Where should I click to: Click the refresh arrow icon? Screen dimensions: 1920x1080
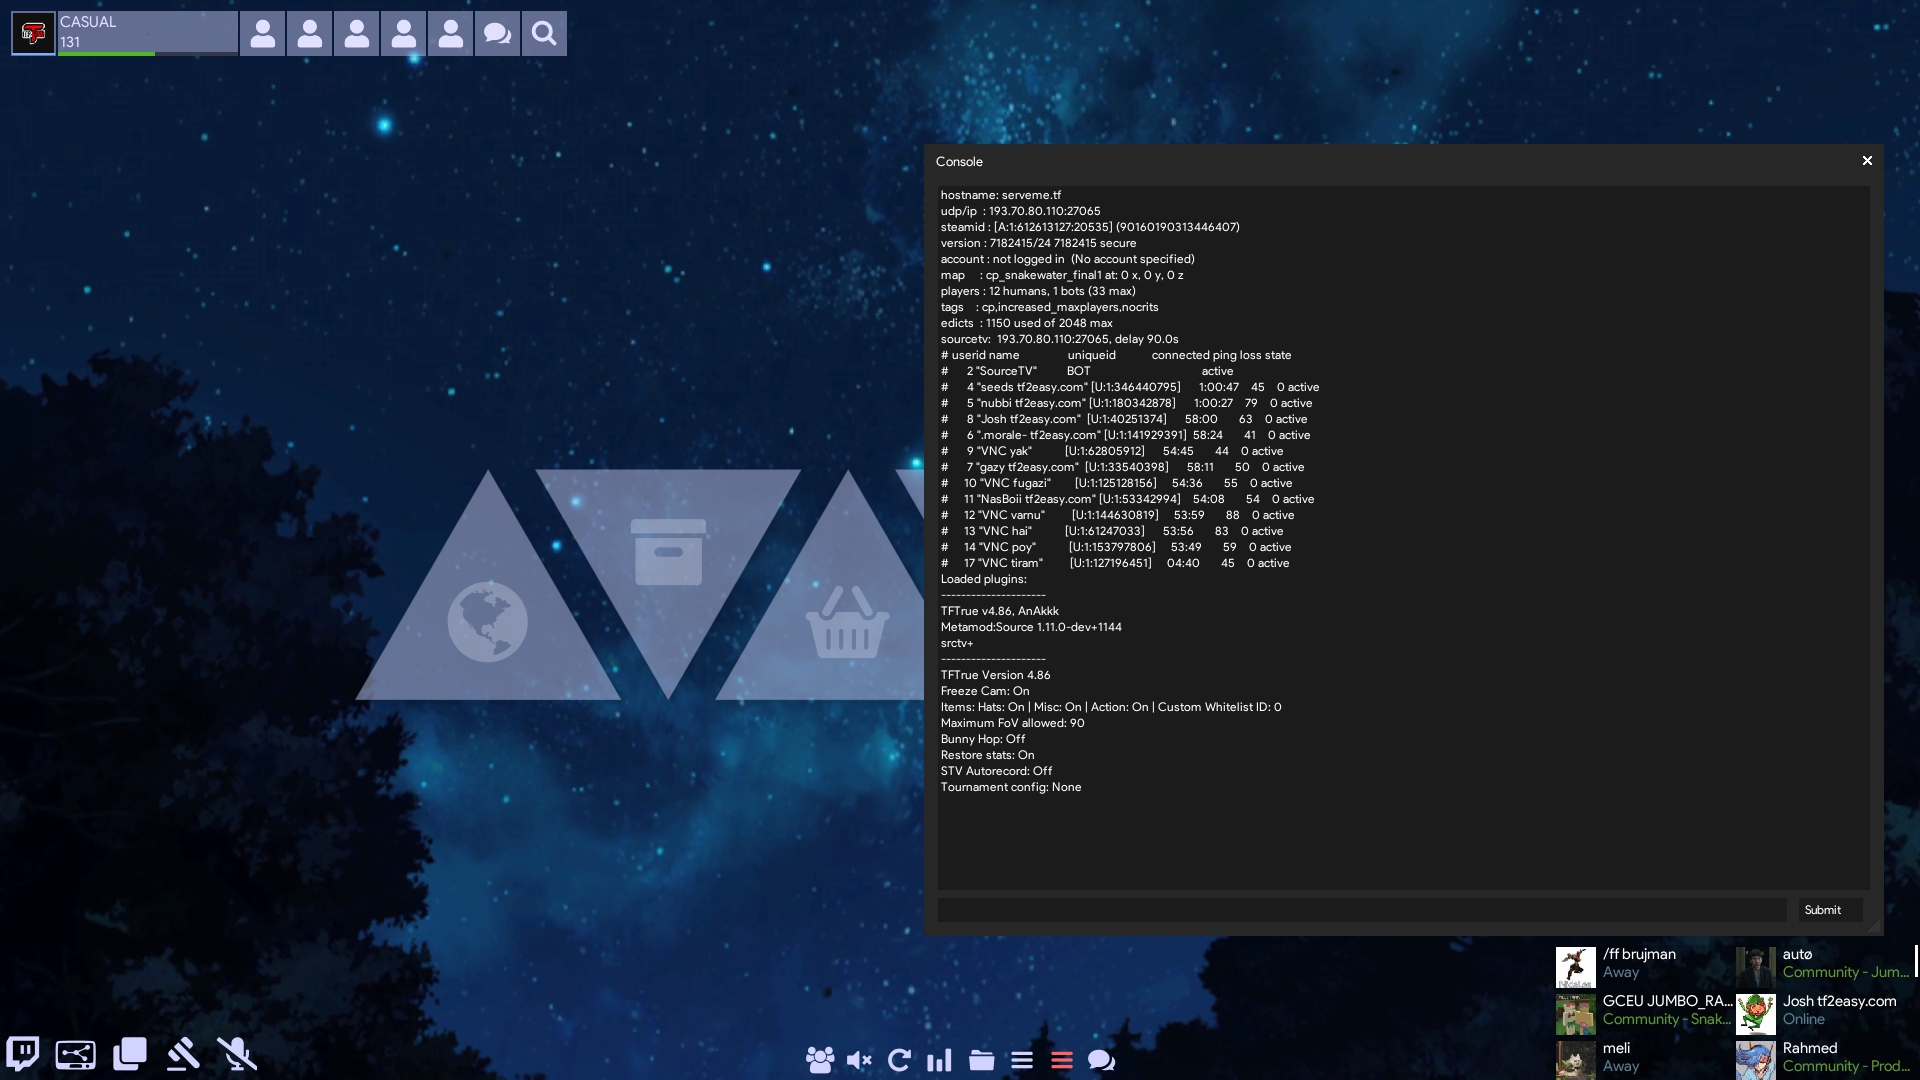coord(899,1060)
